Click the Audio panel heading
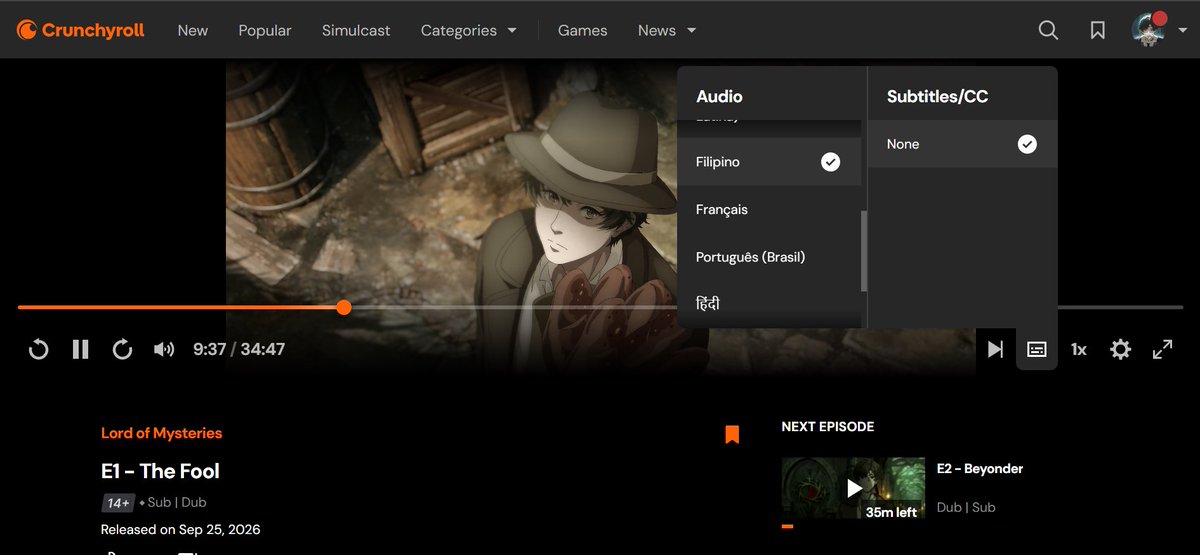 [719, 96]
